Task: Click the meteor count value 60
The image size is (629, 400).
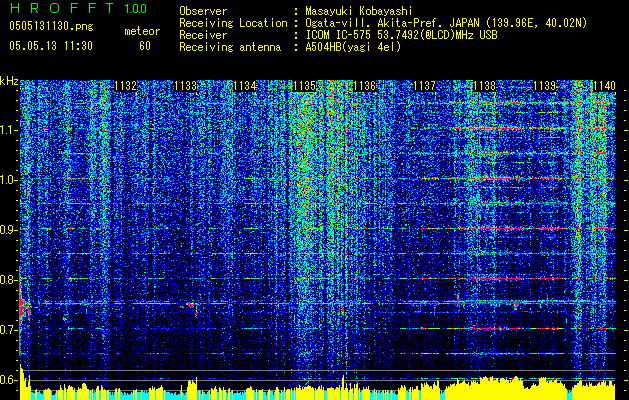Action: coord(145,46)
